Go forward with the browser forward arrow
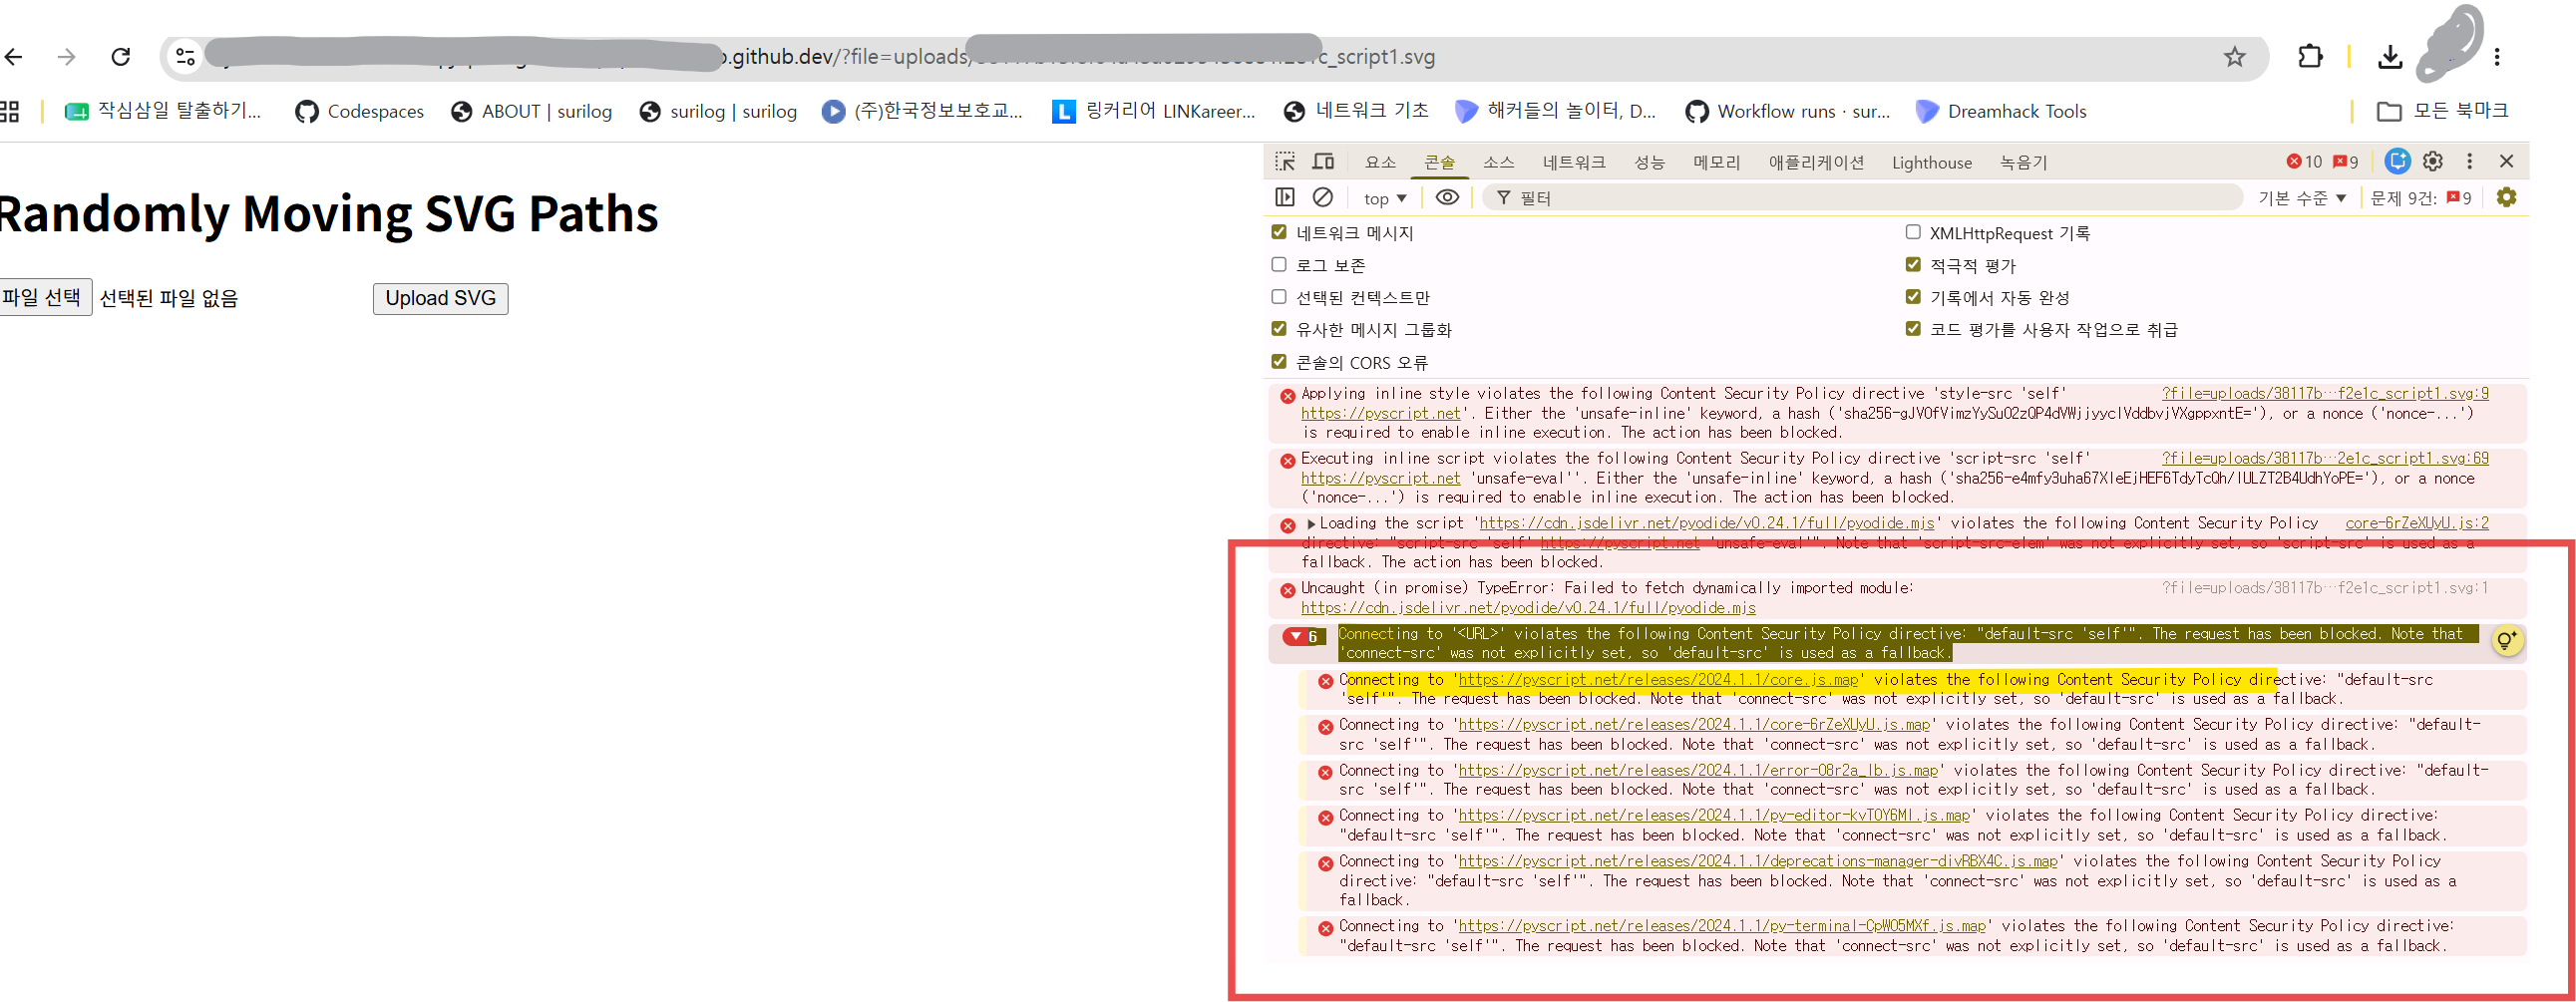 point(67,57)
